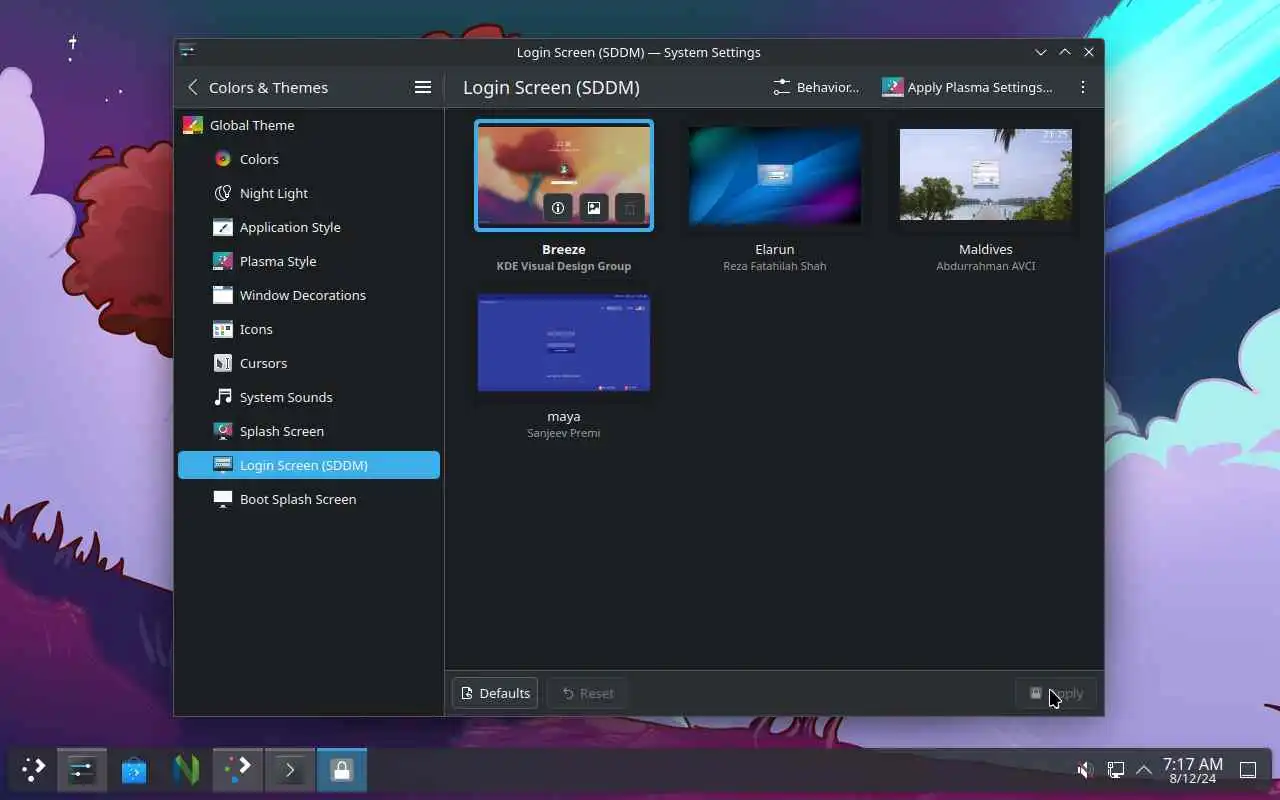Open Boot Splash Screen settings
Viewport: 1280px width, 800px height.
click(x=308, y=499)
